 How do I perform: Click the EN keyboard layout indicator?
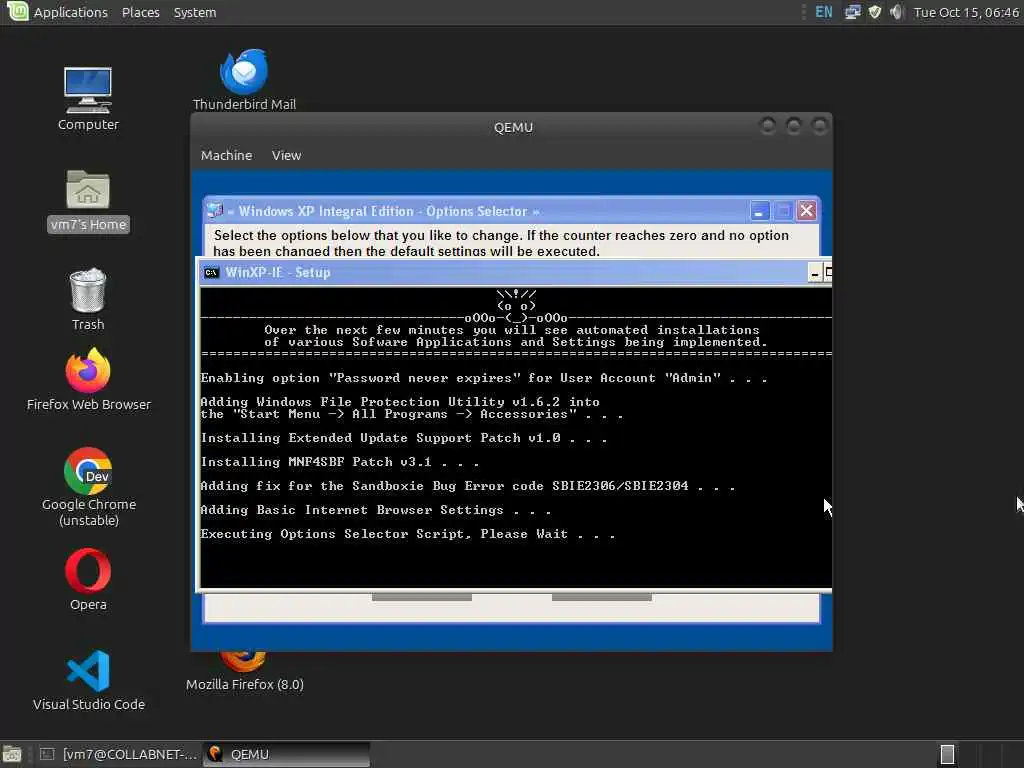coord(824,12)
